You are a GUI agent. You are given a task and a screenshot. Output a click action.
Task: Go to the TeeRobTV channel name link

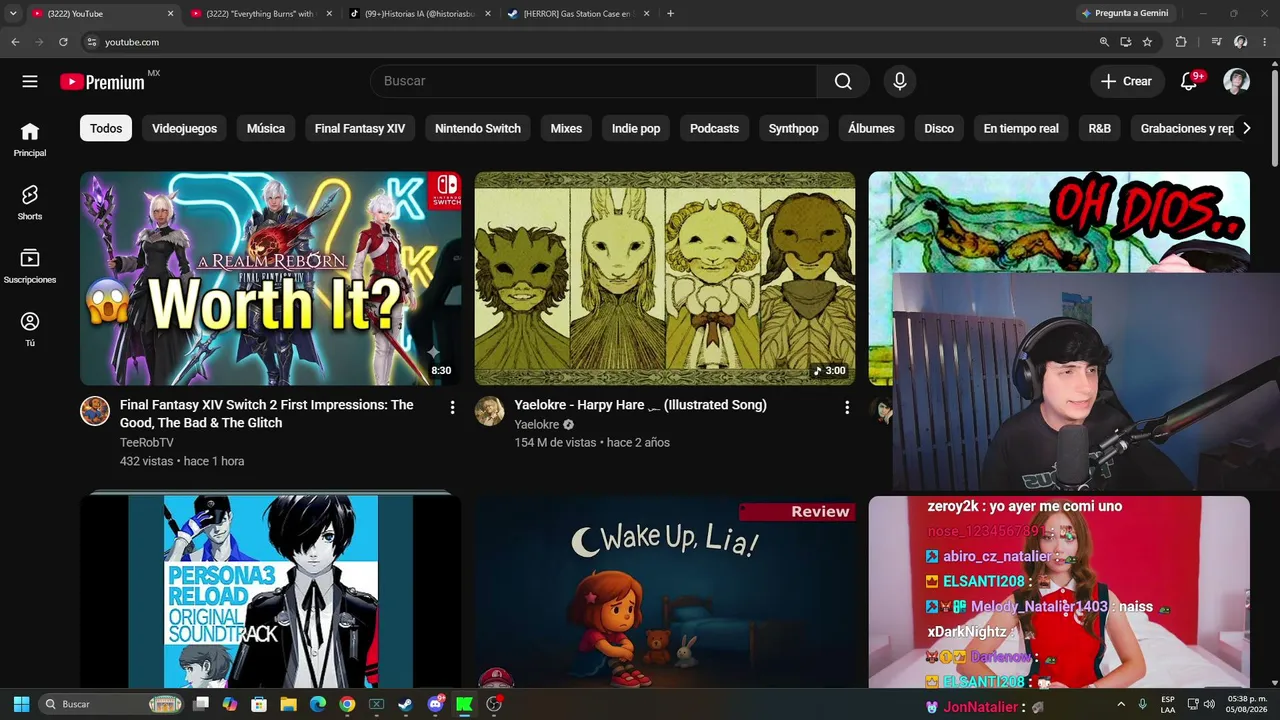[147, 442]
